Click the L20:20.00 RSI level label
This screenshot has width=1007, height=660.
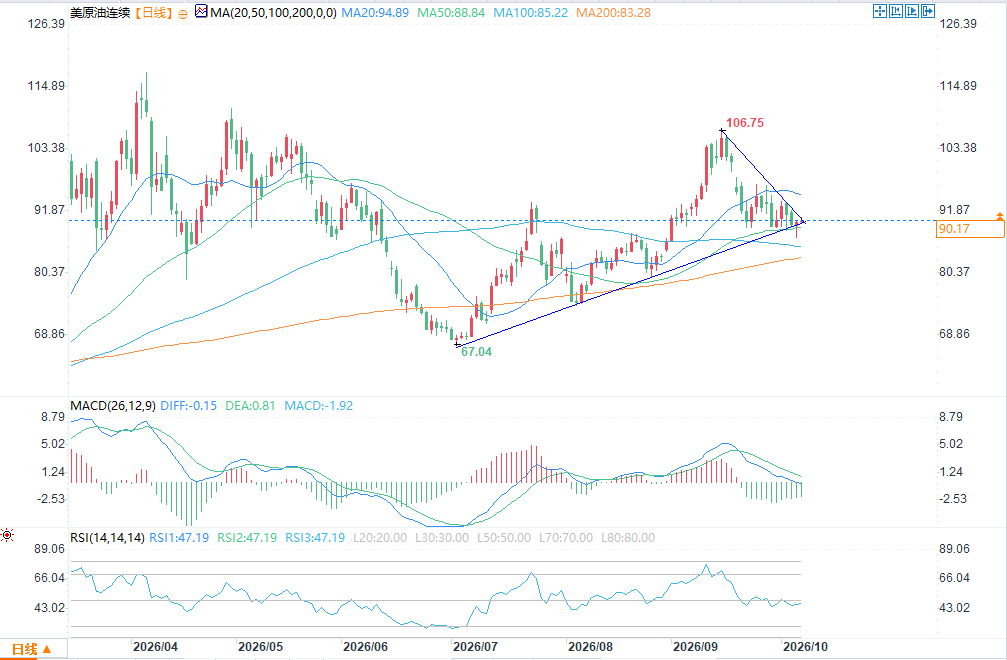(380, 538)
